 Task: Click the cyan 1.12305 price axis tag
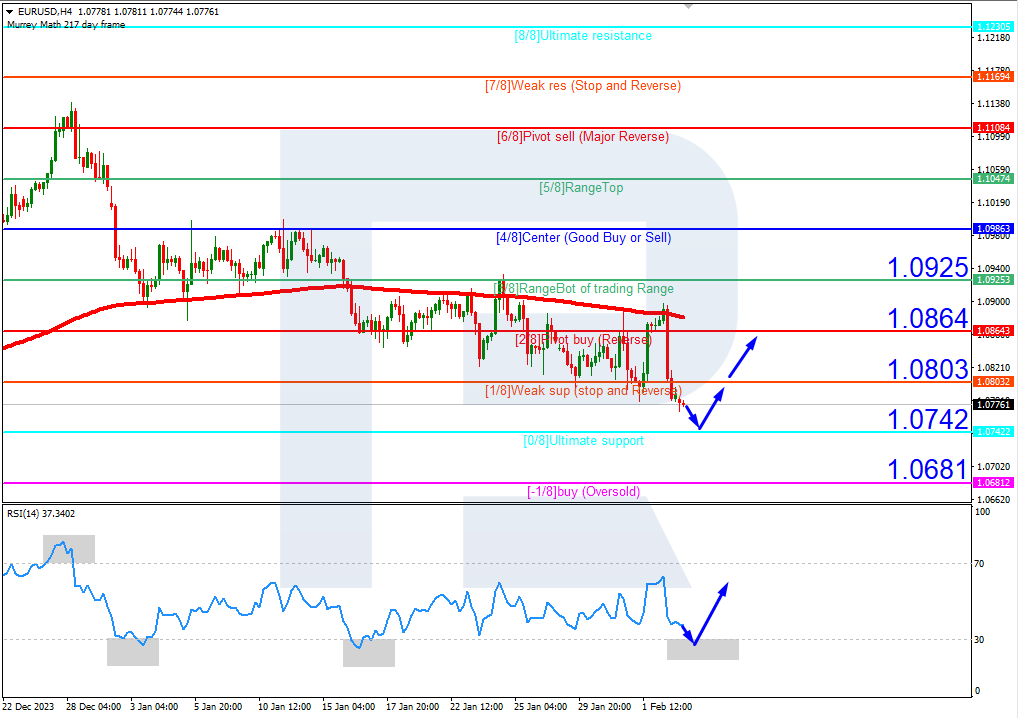[991, 27]
